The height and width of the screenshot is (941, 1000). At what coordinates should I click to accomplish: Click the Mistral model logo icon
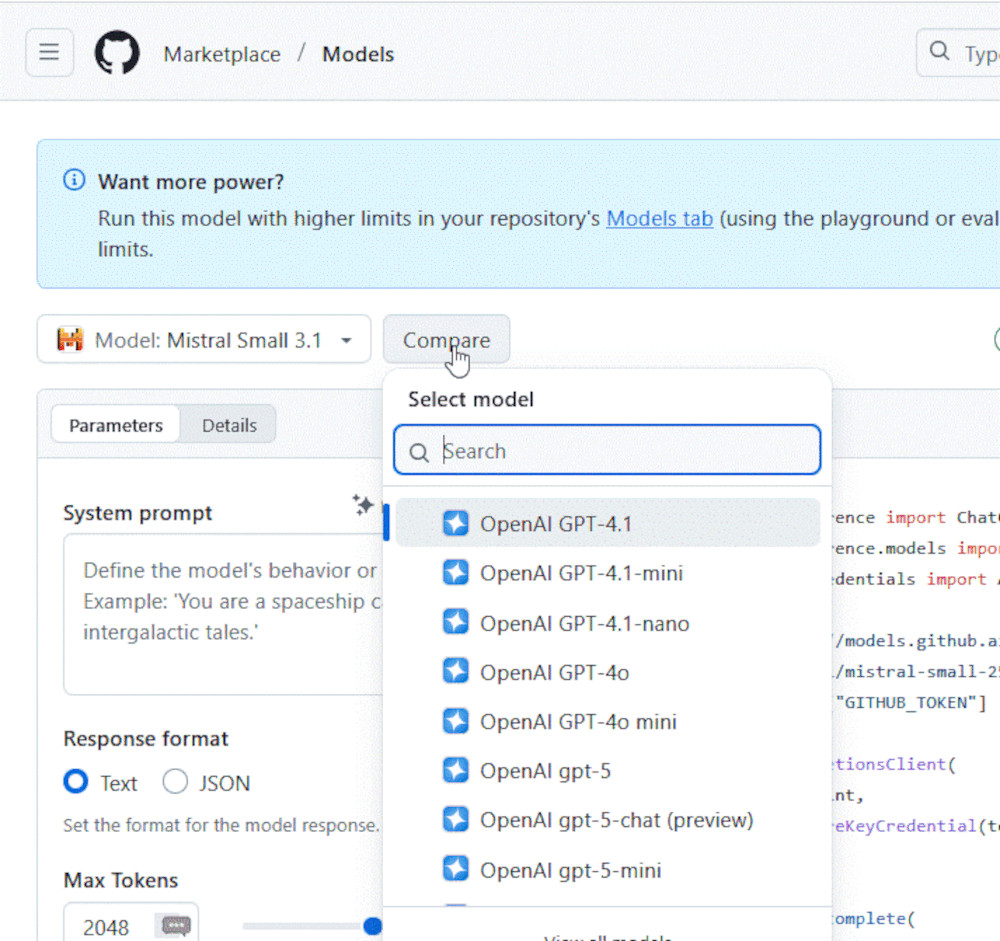70,340
